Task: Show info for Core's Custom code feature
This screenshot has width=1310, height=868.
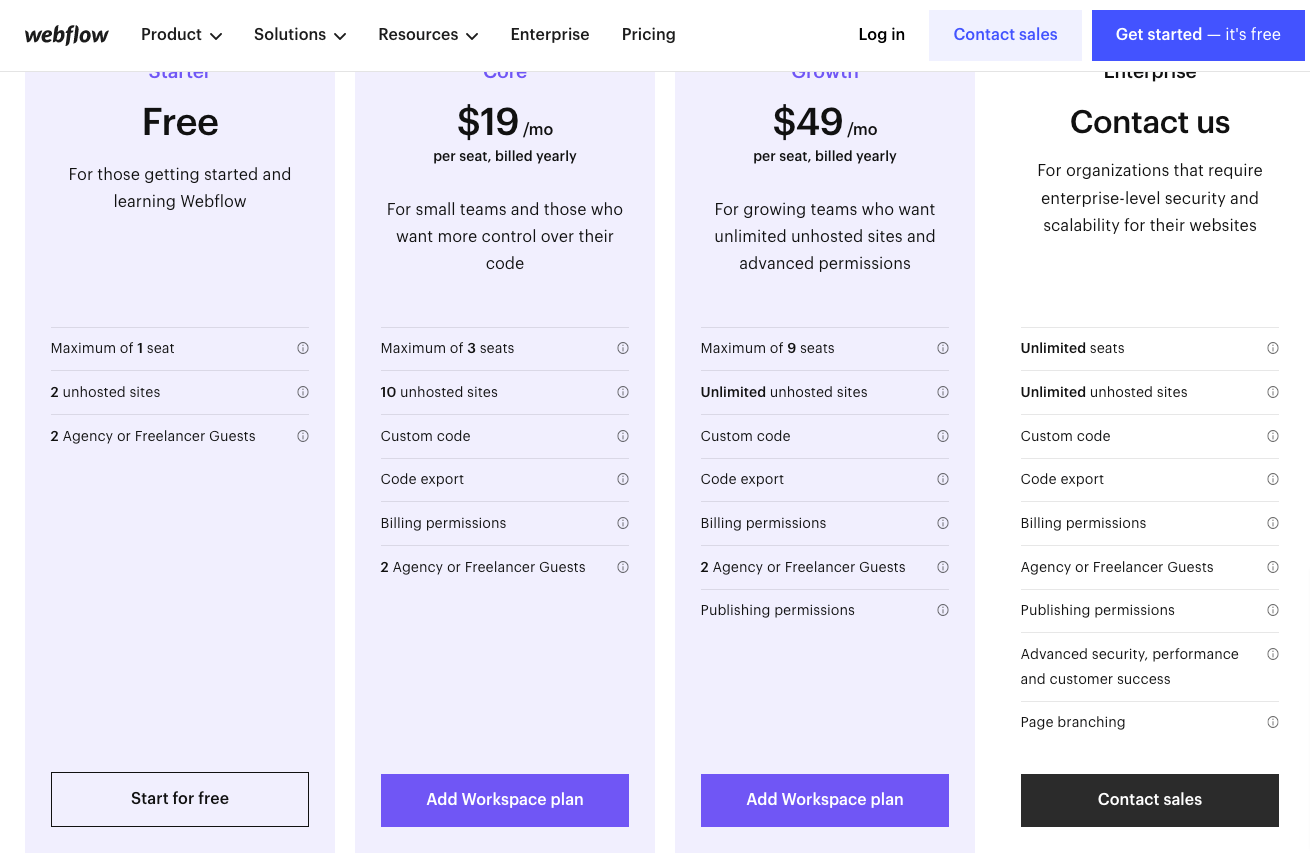Action: click(x=623, y=436)
